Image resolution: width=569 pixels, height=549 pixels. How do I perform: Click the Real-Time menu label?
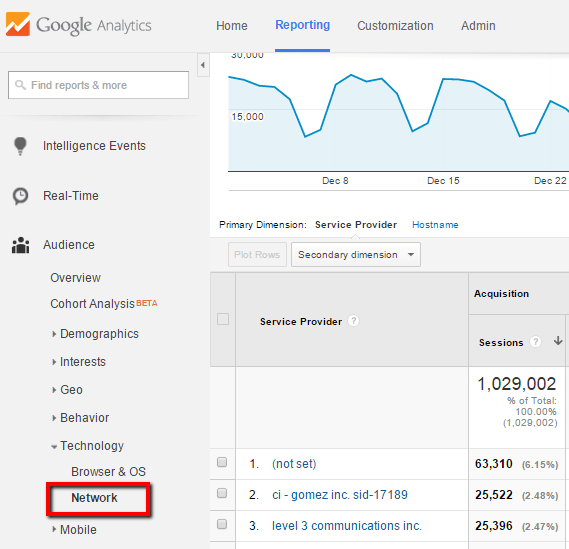[x=71, y=196]
